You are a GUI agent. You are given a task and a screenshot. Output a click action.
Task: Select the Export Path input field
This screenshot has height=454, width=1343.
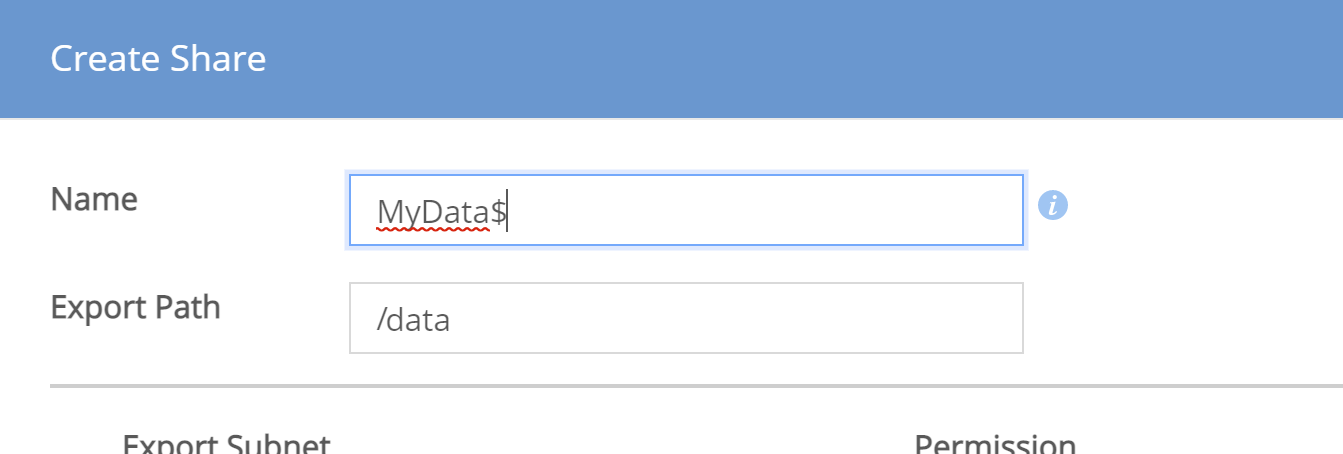click(x=686, y=318)
